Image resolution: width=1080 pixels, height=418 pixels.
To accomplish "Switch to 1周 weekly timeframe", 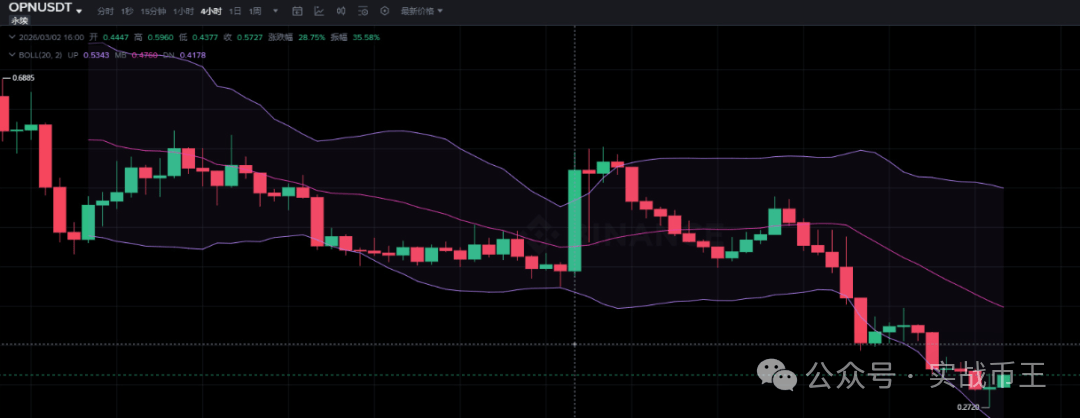I will [255, 11].
